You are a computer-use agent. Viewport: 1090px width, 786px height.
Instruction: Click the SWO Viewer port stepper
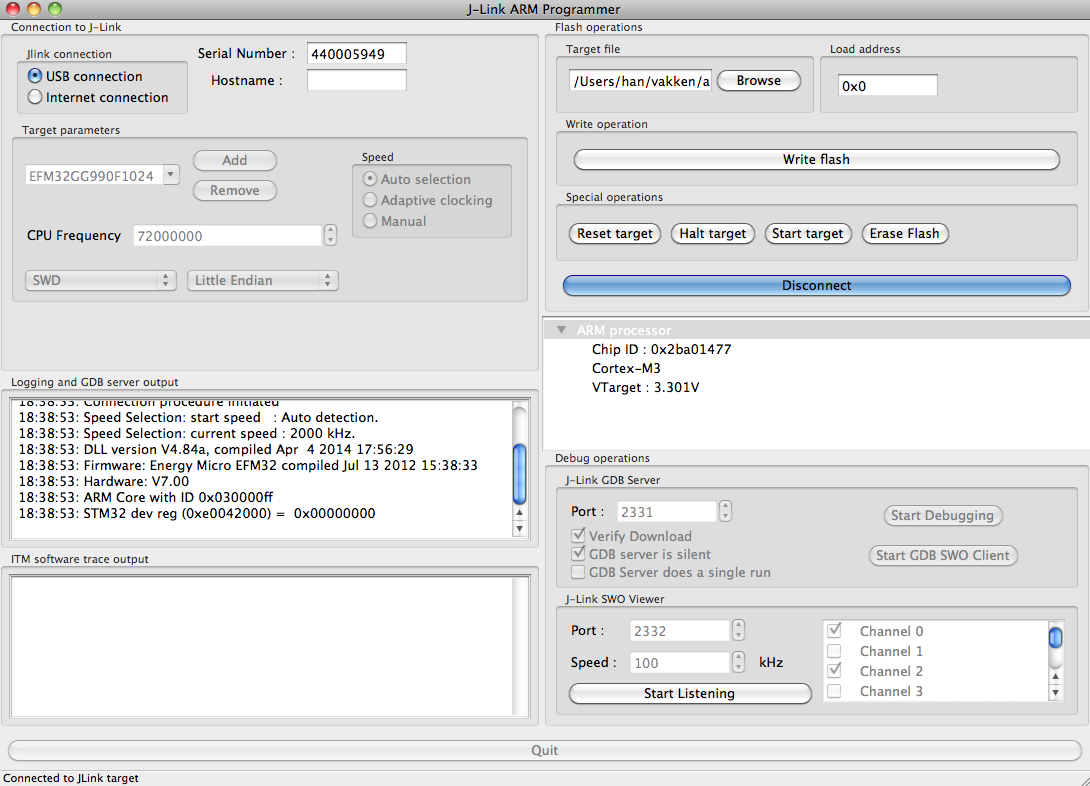point(738,630)
